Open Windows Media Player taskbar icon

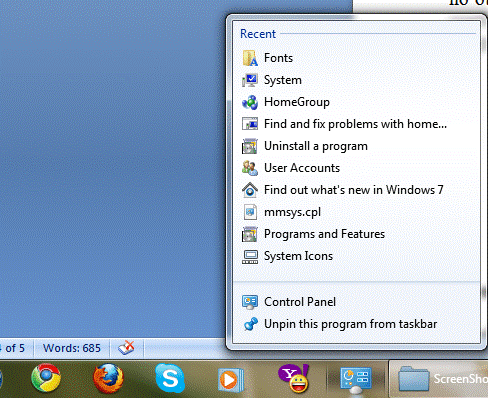point(231,379)
